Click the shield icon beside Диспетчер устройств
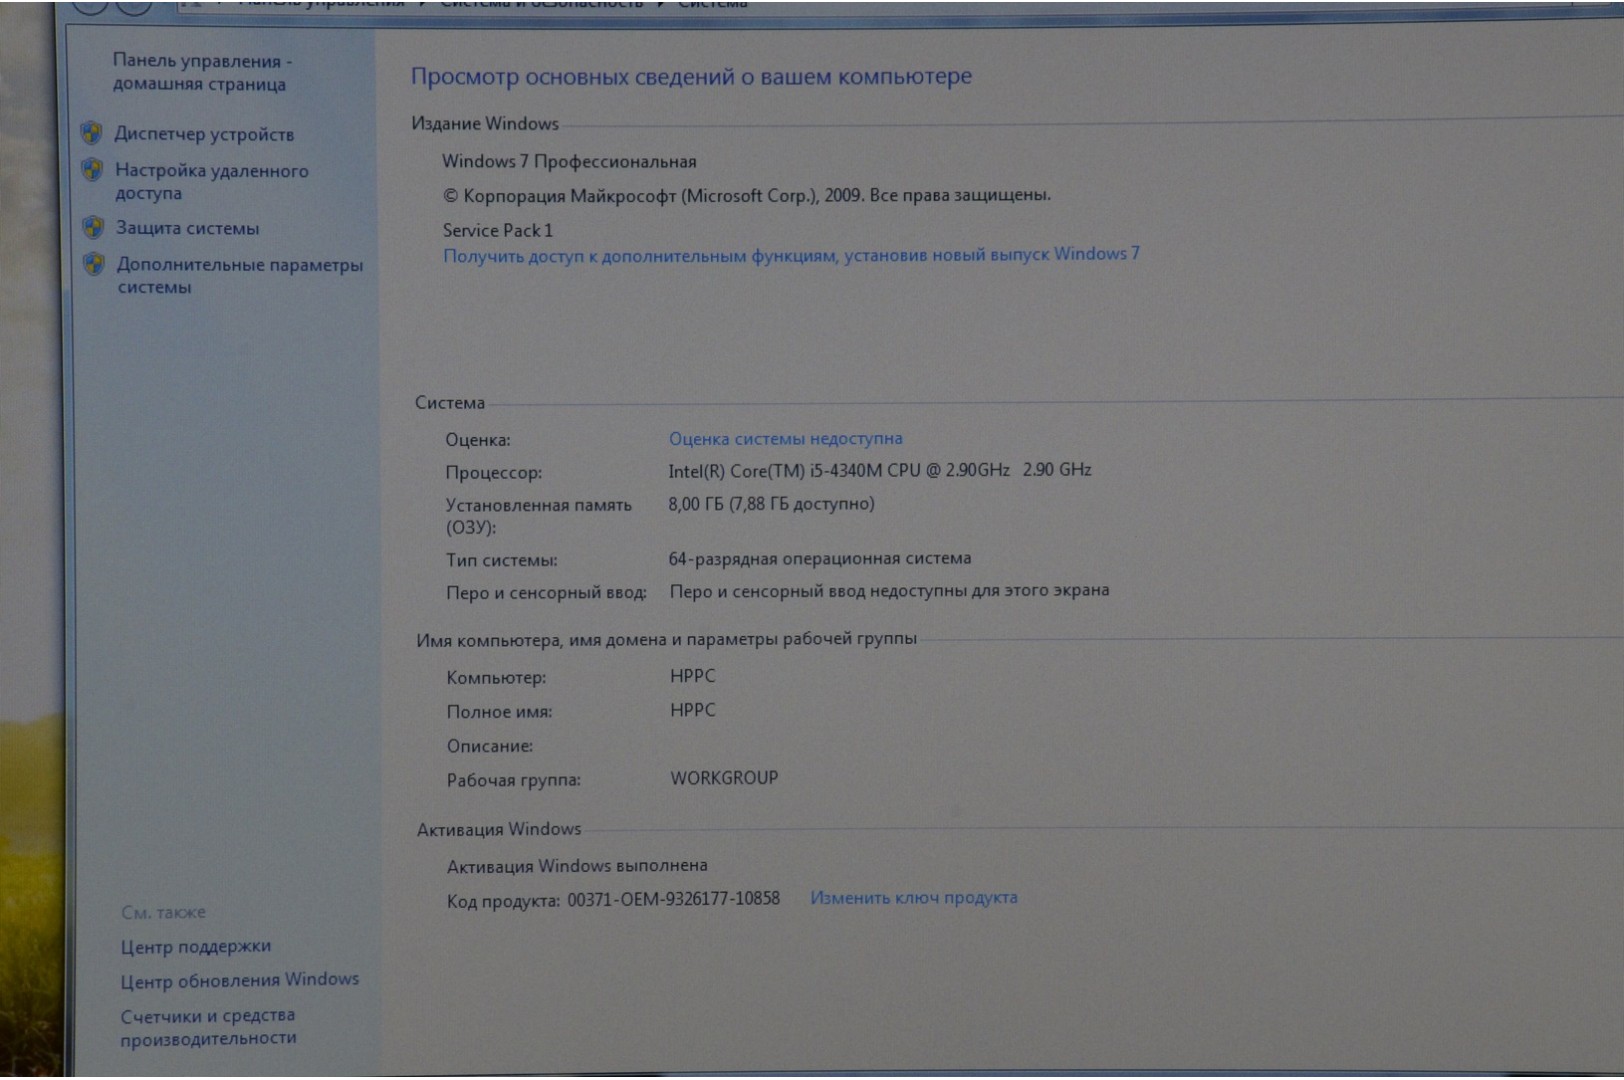The height and width of the screenshot is (1080, 1624). point(91,133)
